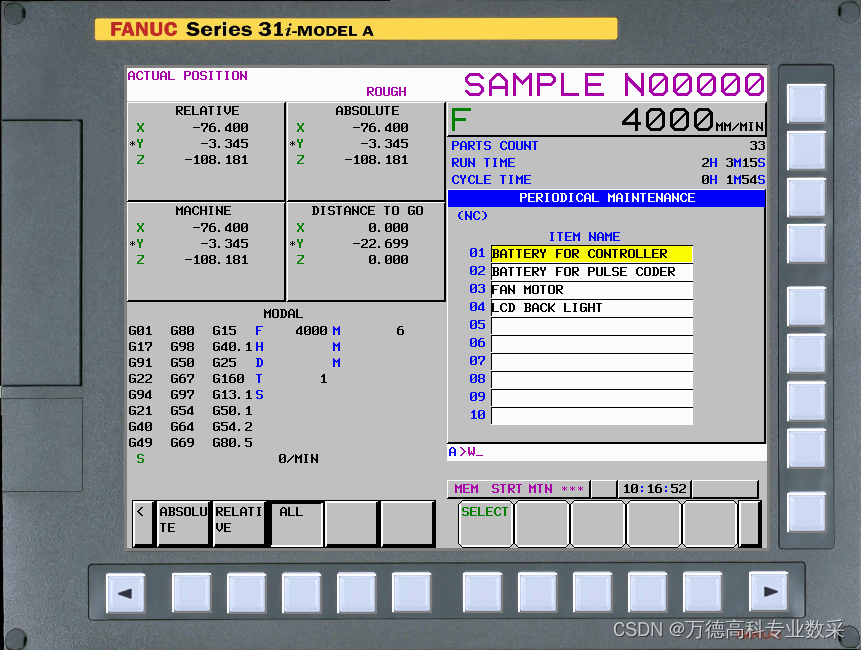Click the PARTS COUNT value 33
The height and width of the screenshot is (650, 861).
pyautogui.click(x=757, y=145)
